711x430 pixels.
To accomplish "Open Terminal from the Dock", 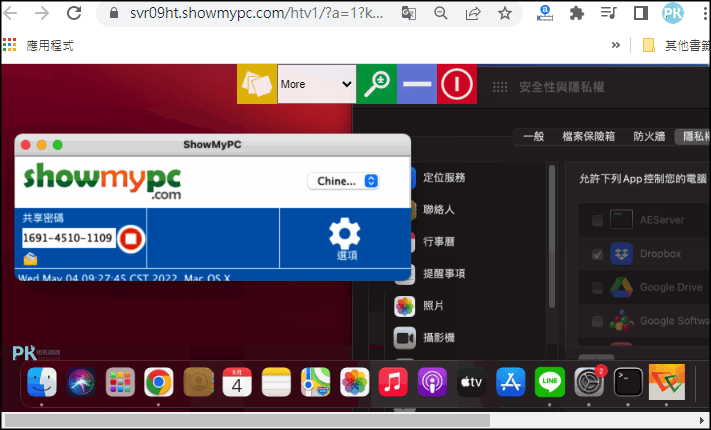I will pyautogui.click(x=628, y=382).
